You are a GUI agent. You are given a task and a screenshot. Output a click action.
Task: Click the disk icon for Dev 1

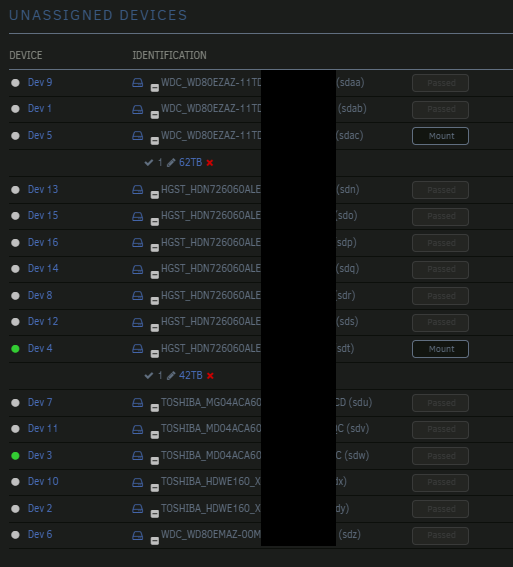tap(137, 109)
